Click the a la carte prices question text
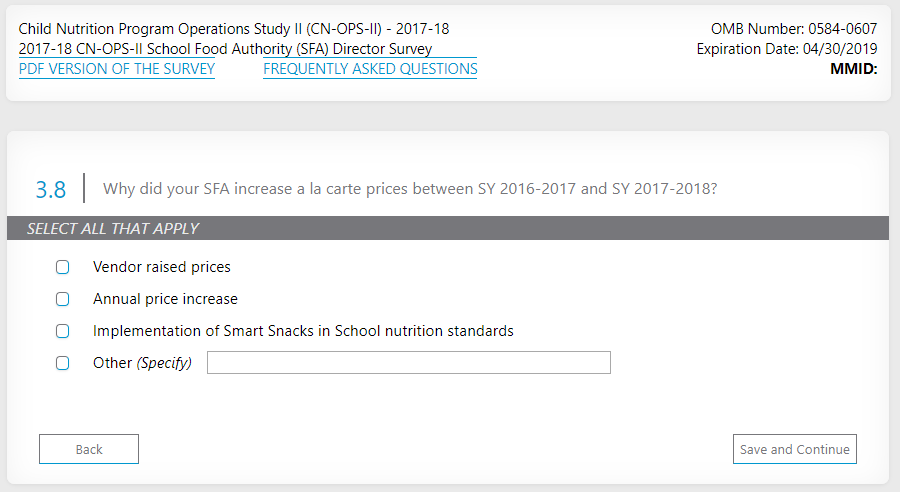This screenshot has height=492, width=900. pos(410,189)
